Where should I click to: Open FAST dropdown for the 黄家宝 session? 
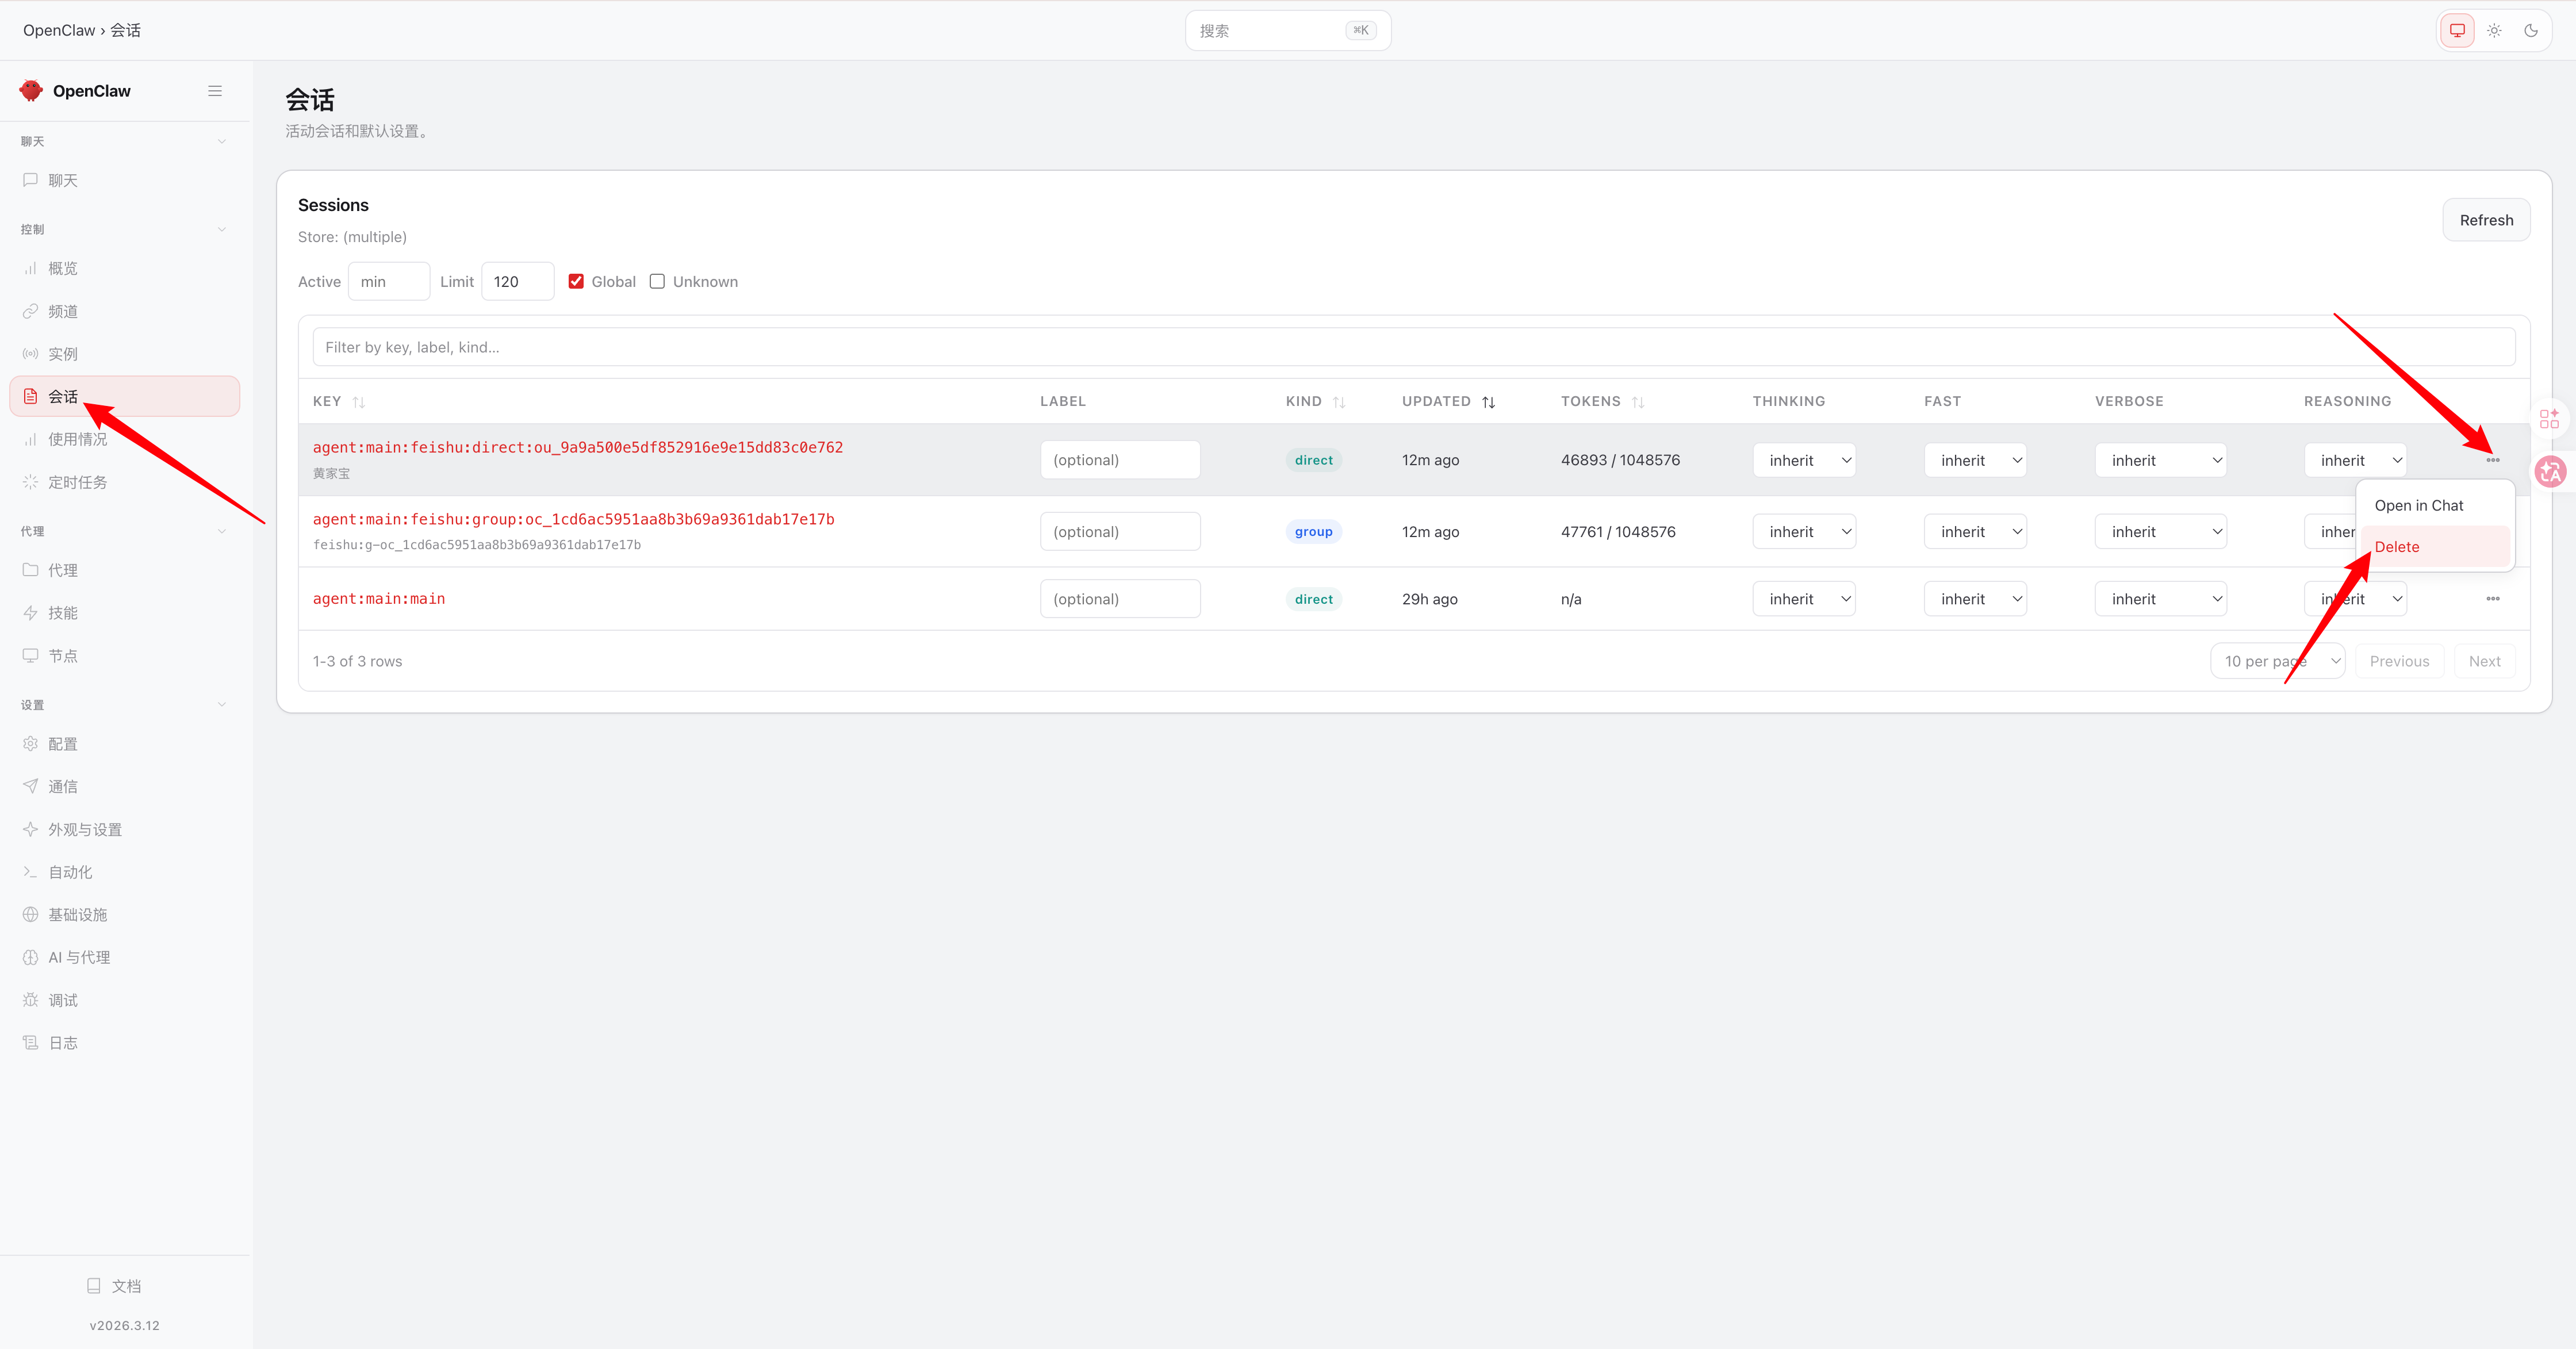point(1975,460)
